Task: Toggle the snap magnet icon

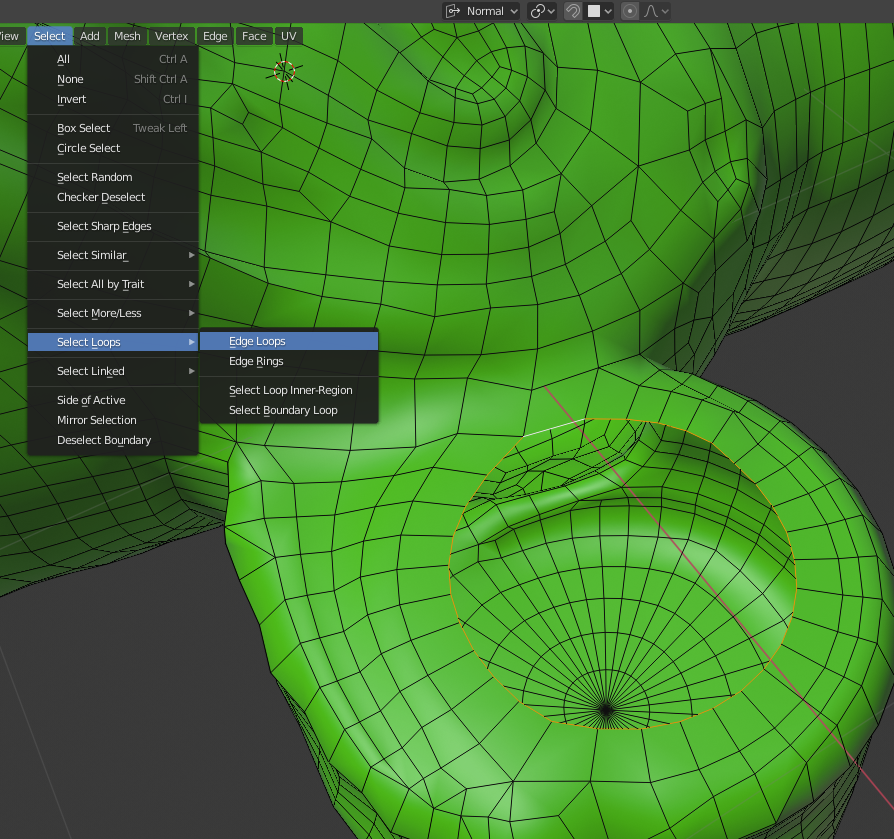Action: pyautogui.click(x=573, y=11)
